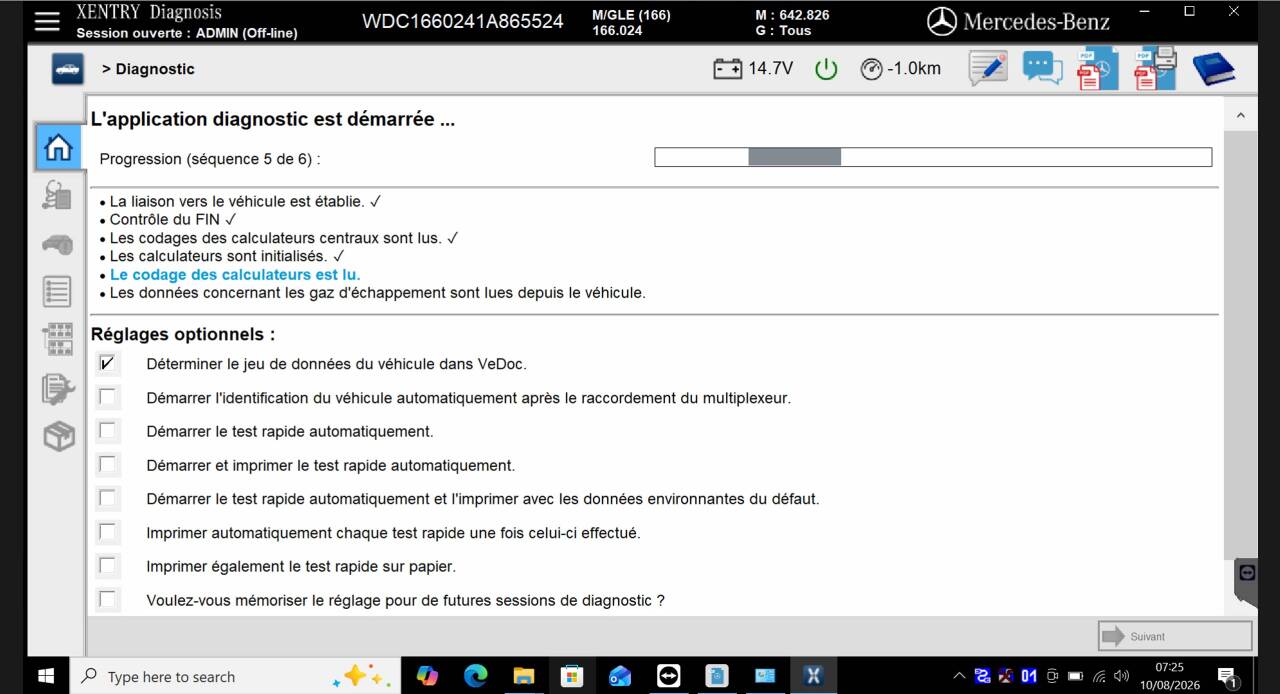Click the scrollbar up arrow
Screen dimensions: 1280x694
point(1240,115)
